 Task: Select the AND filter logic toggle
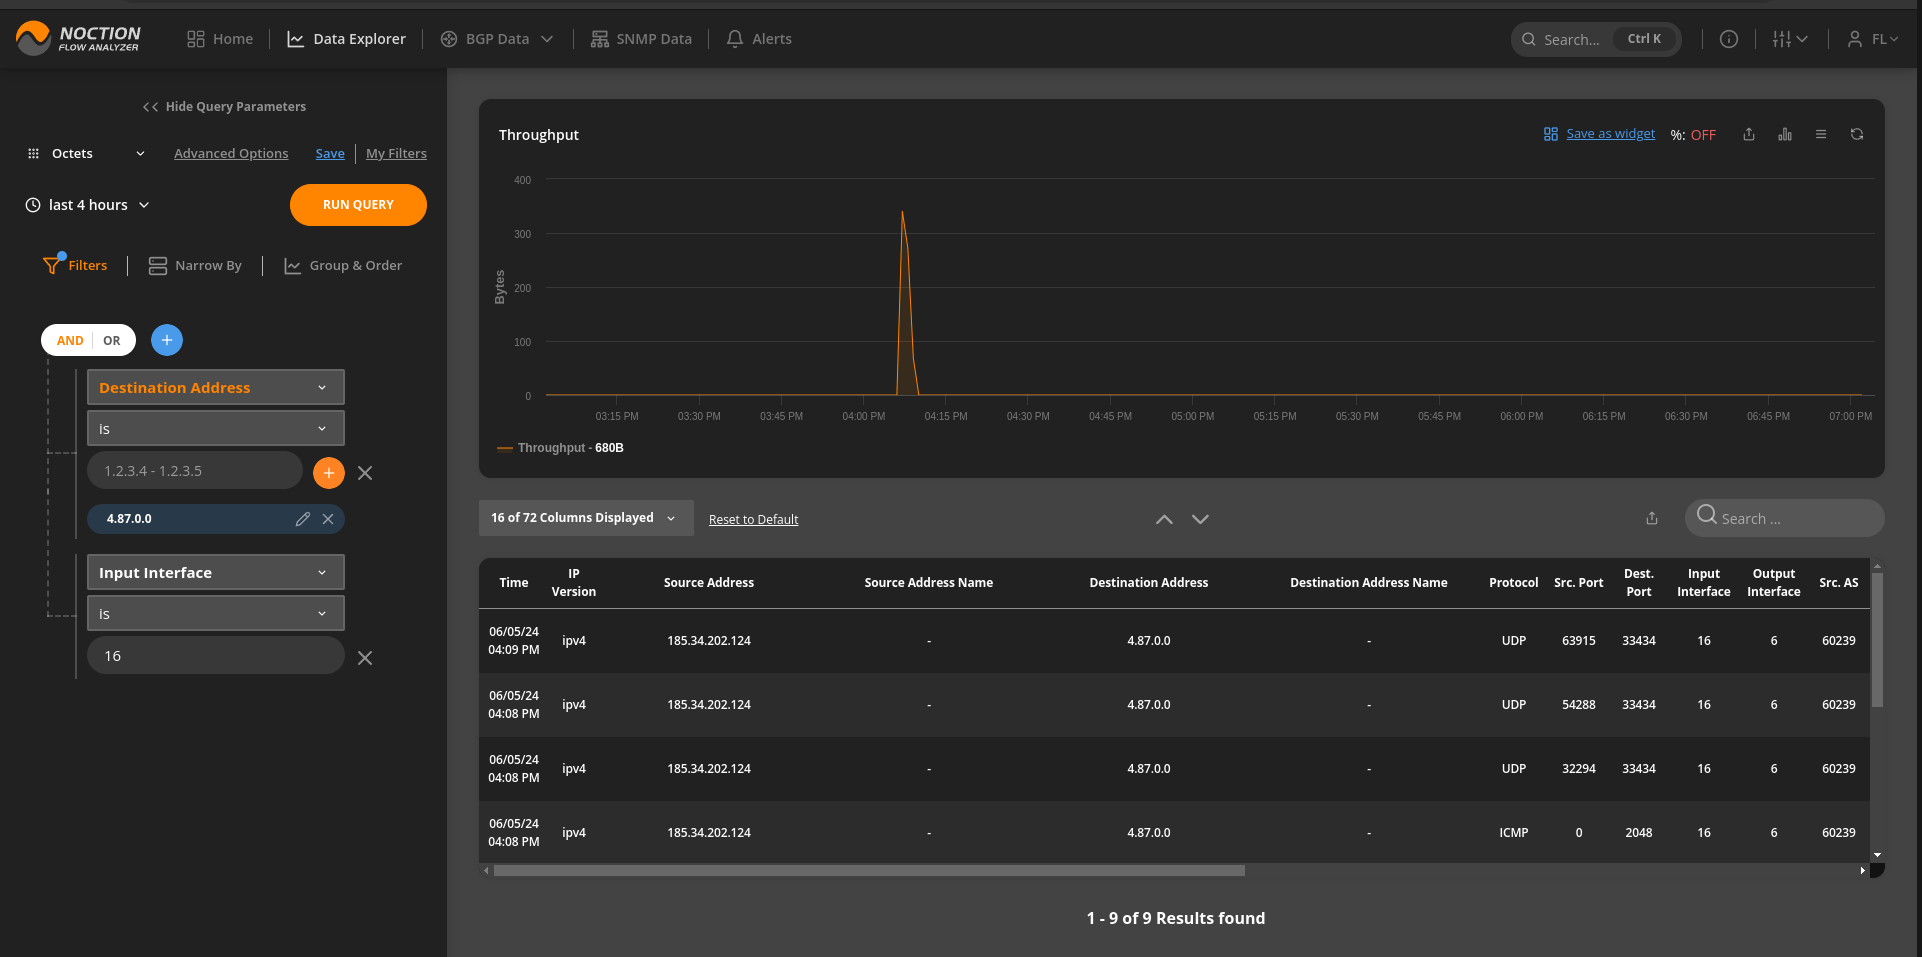pos(70,340)
